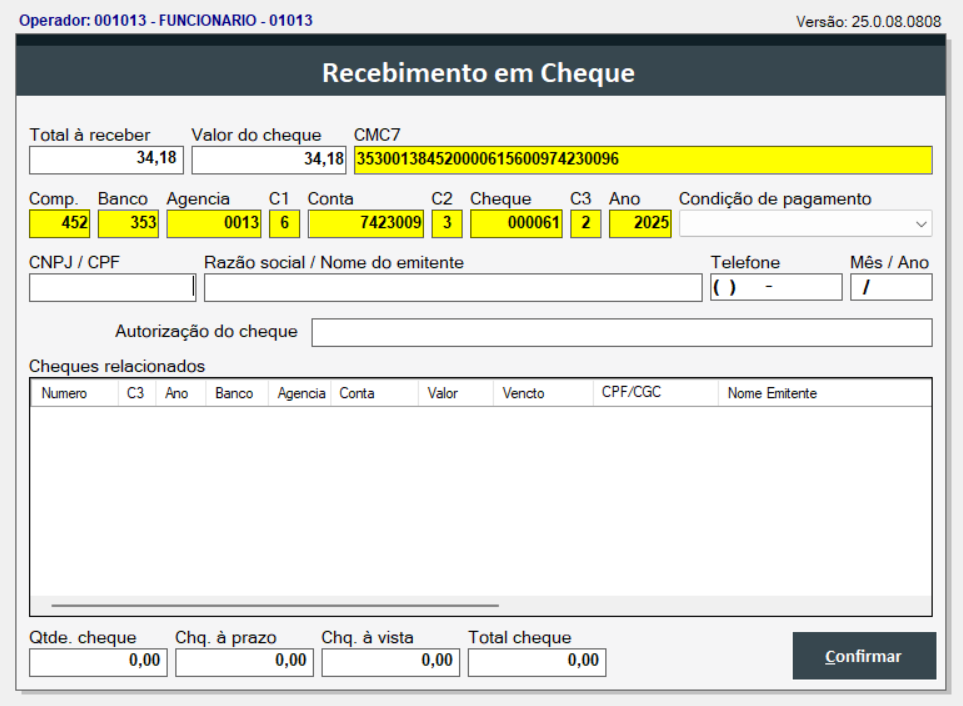Click the Conta column header in grid

click(x=375, y=393)
